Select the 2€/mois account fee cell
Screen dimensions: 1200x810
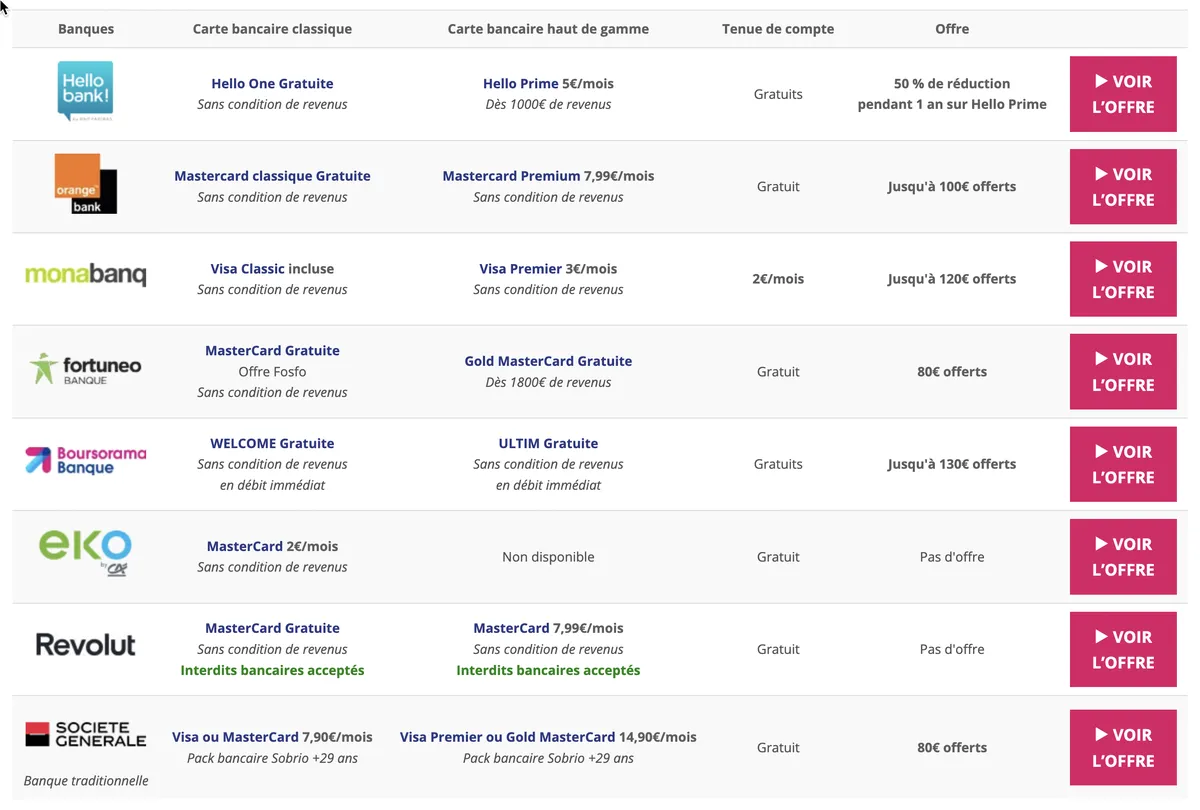tap(778, 279)
